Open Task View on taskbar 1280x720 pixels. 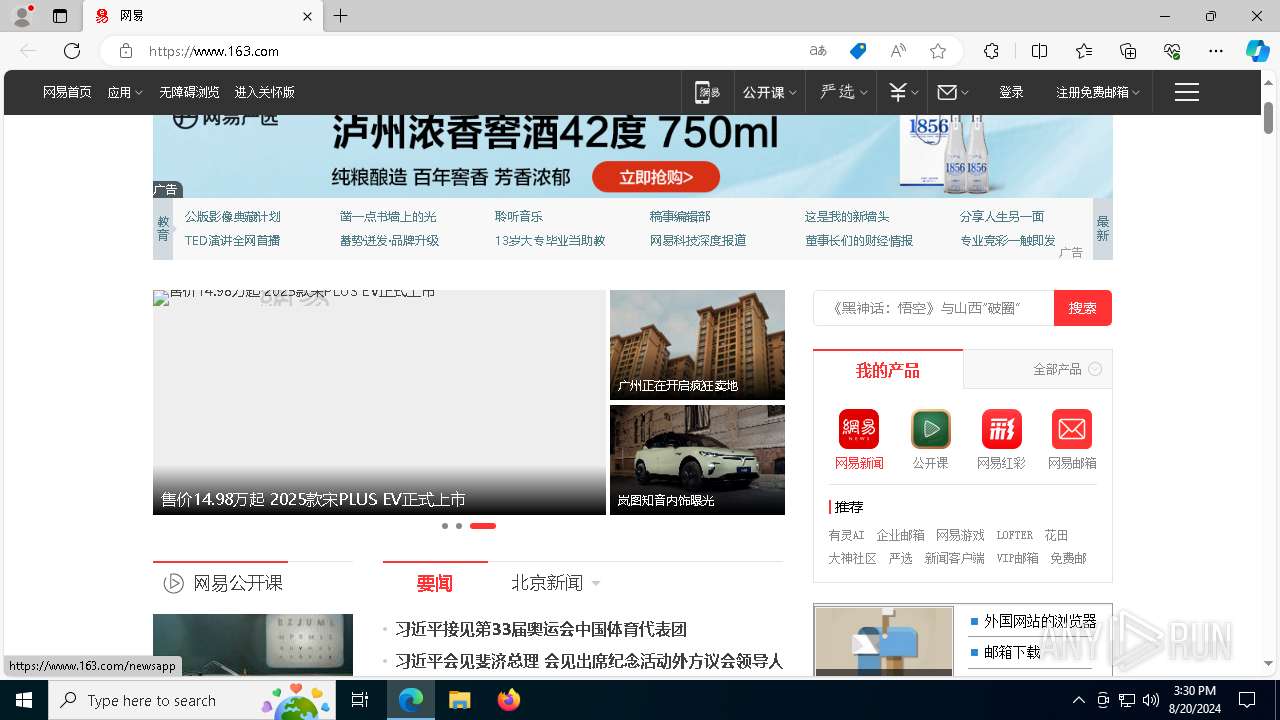[360, 700]
